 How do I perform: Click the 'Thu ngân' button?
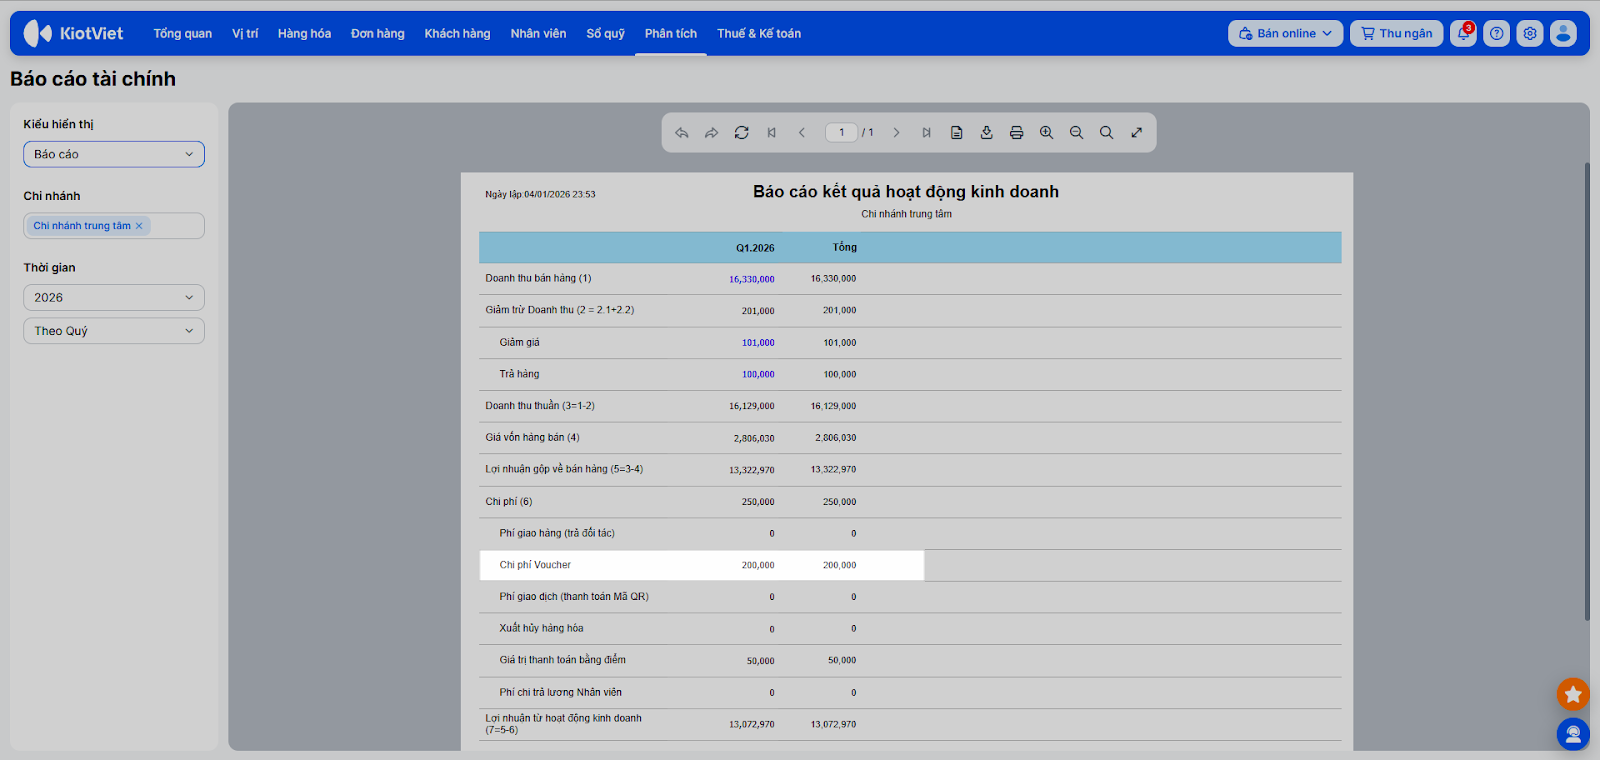coord(1396,34)
